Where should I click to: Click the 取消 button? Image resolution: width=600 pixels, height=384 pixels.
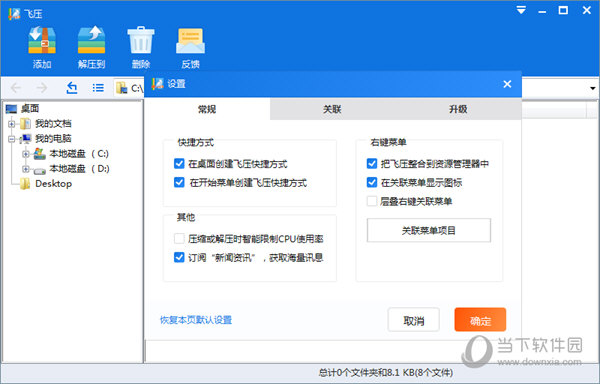[x=414, y=320]
